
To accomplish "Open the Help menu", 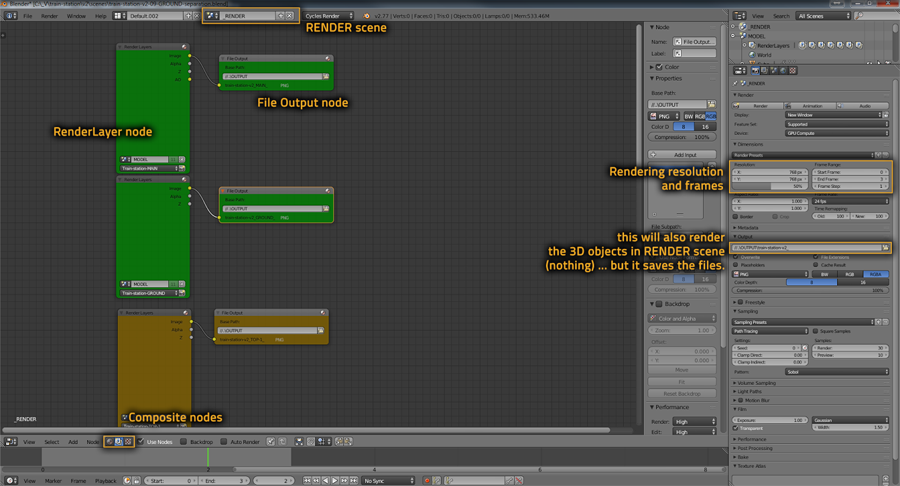I will [x=100, y=16].
